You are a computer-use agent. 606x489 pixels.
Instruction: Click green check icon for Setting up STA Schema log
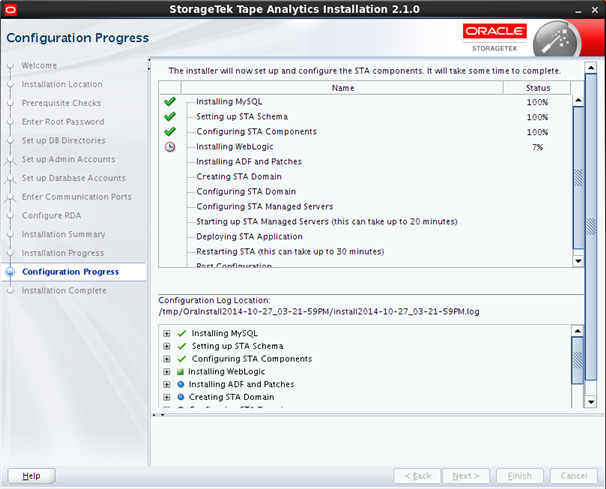pyautogui.click(x=182, y=346)
